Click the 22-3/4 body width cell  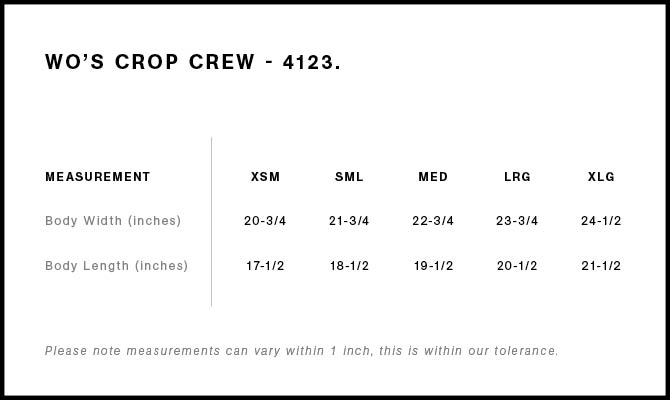click(433, 221)
